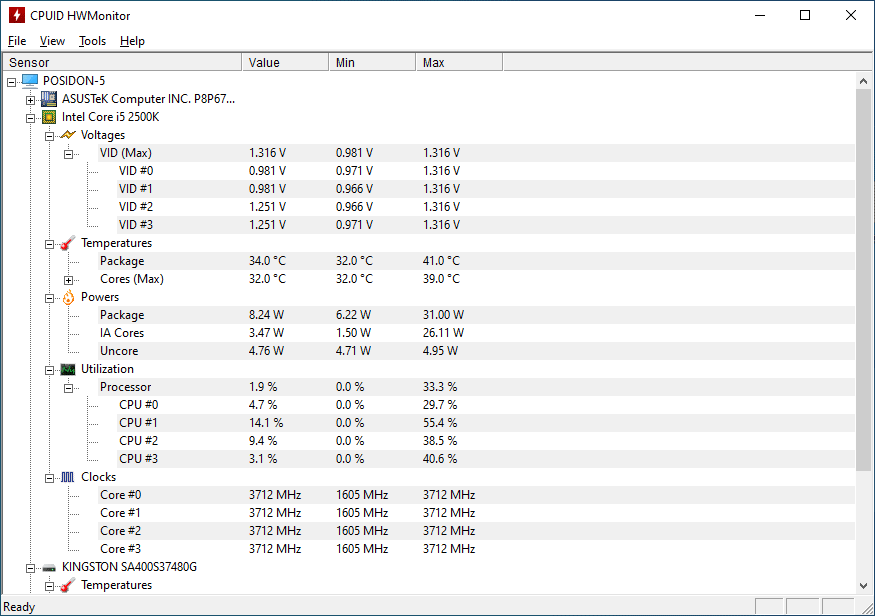
Task: Click the 55.4 % CPU #1 max value
Action: (440, 423)
